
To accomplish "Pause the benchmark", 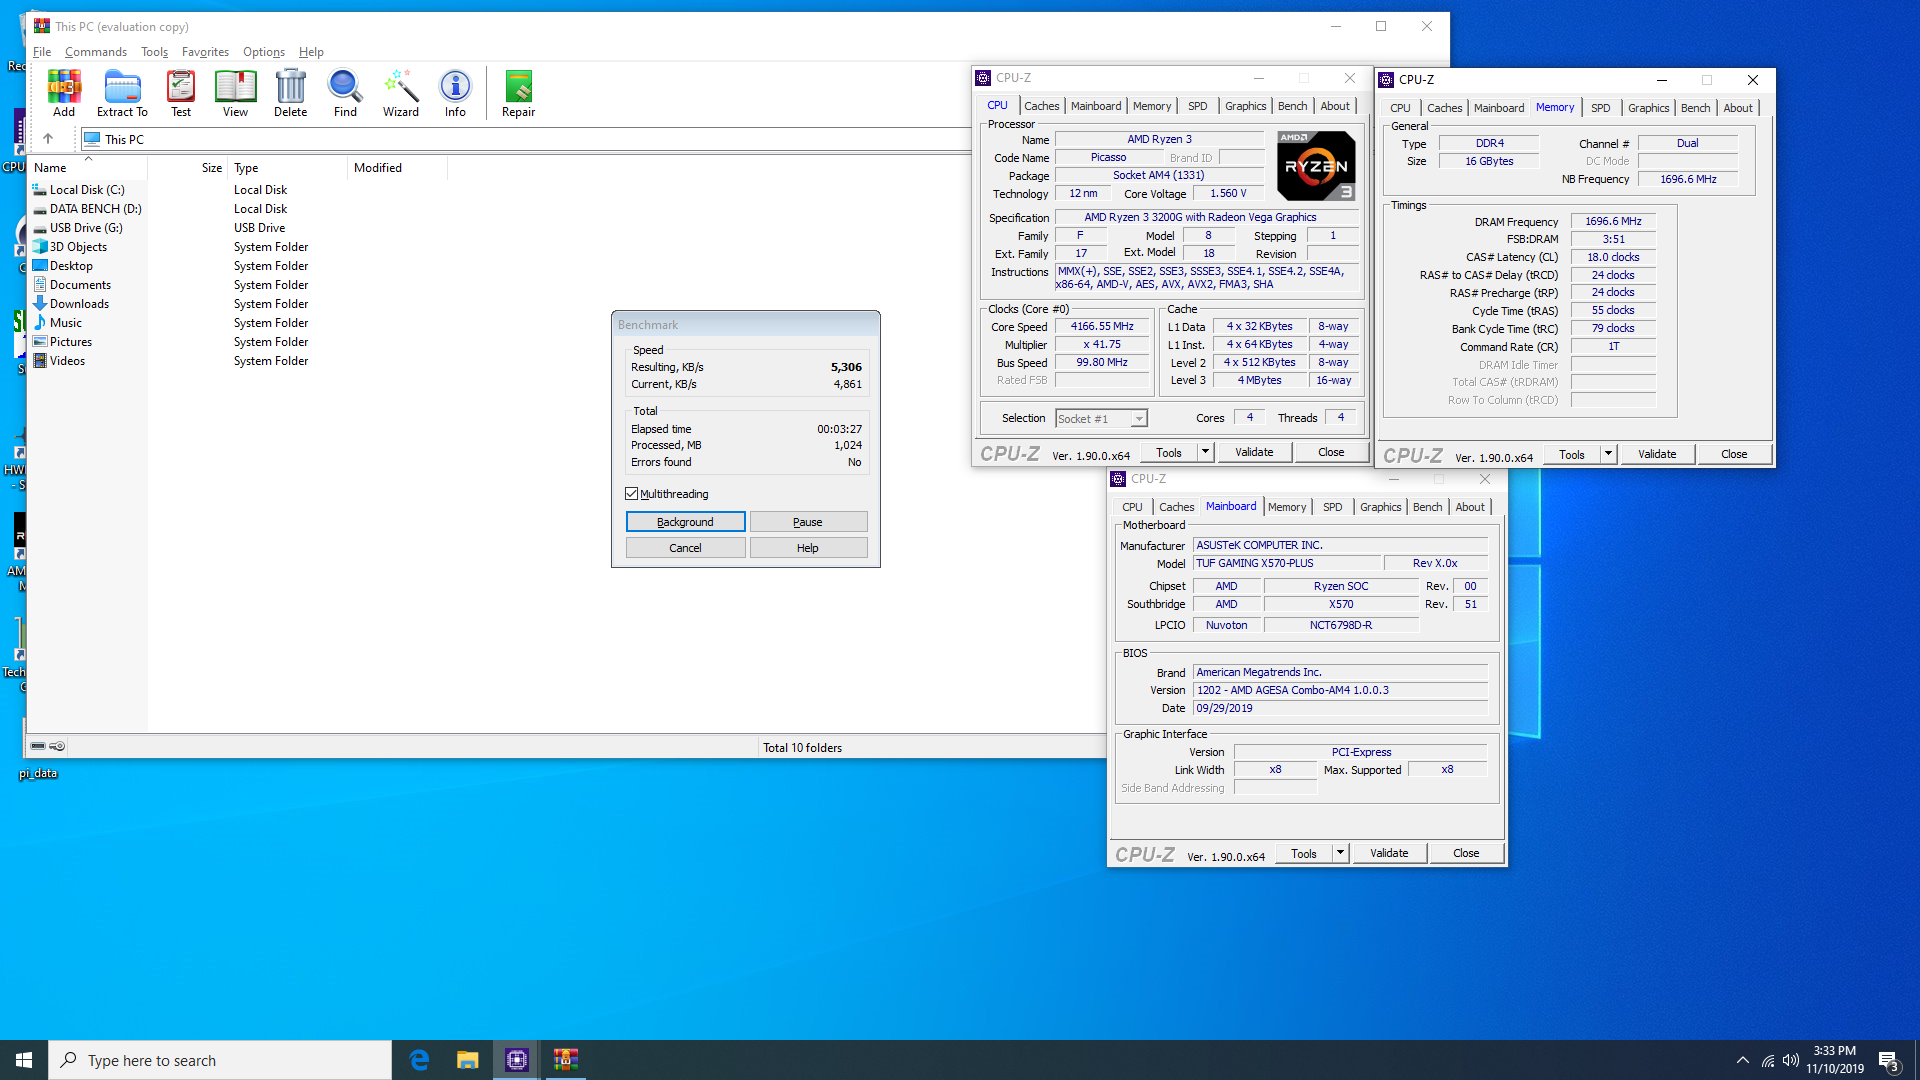I will pos(808,522).
